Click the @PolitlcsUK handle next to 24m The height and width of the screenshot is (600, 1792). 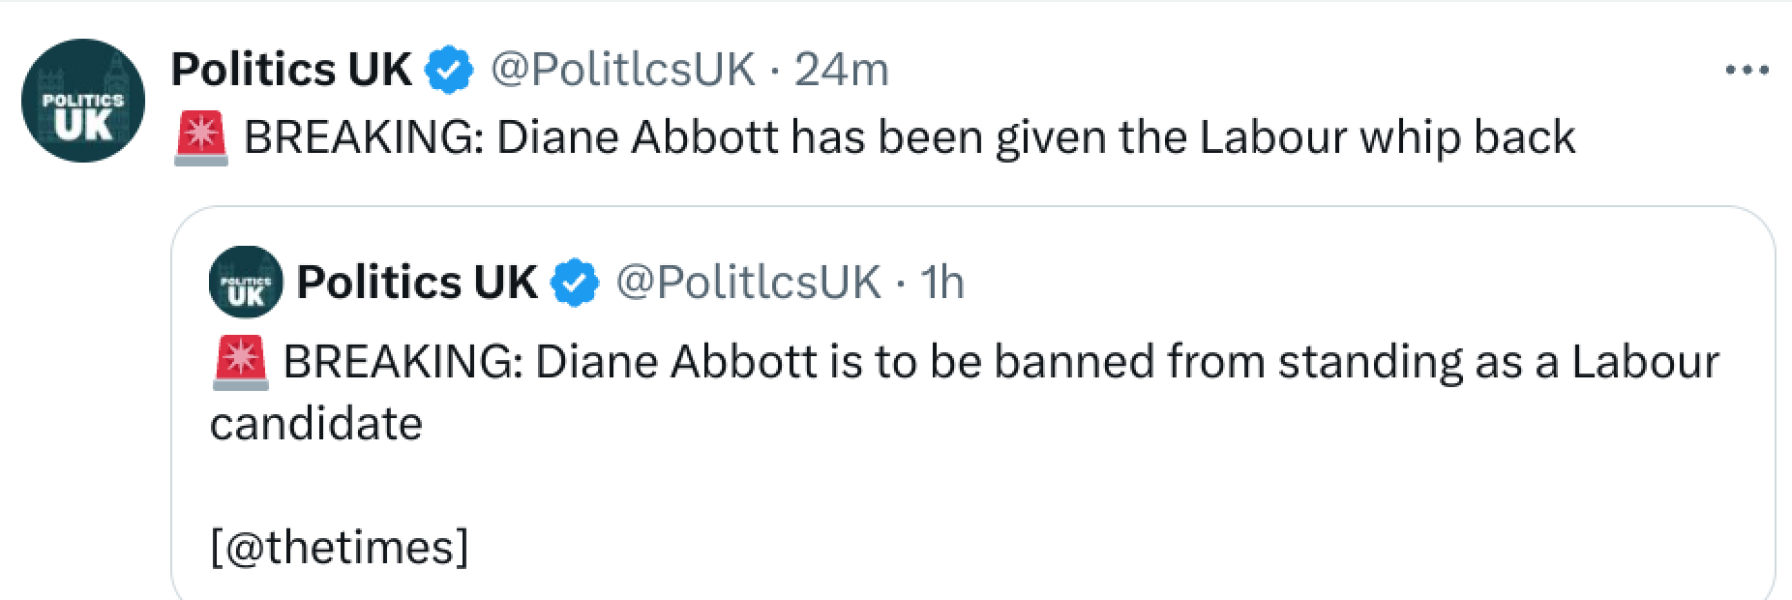tap(622, 70)
